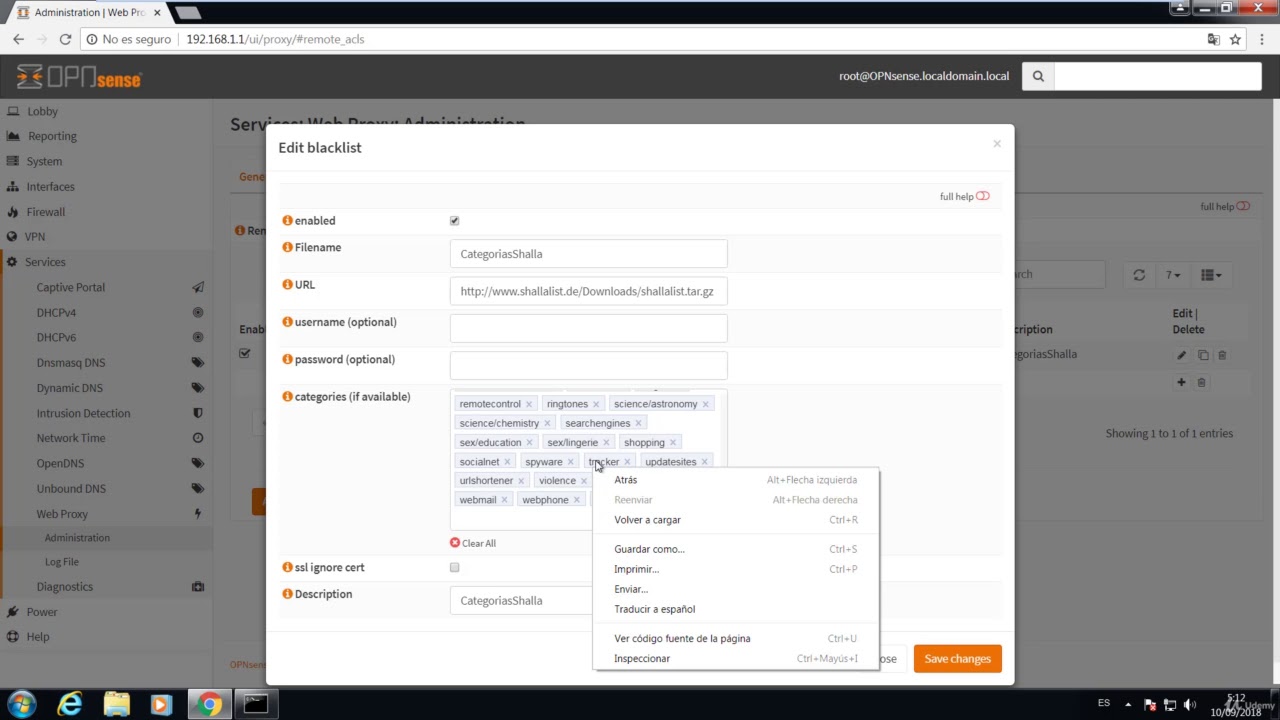Remove the science/chemistry category tag
The image size is (1280, 720).
(547, 423)
